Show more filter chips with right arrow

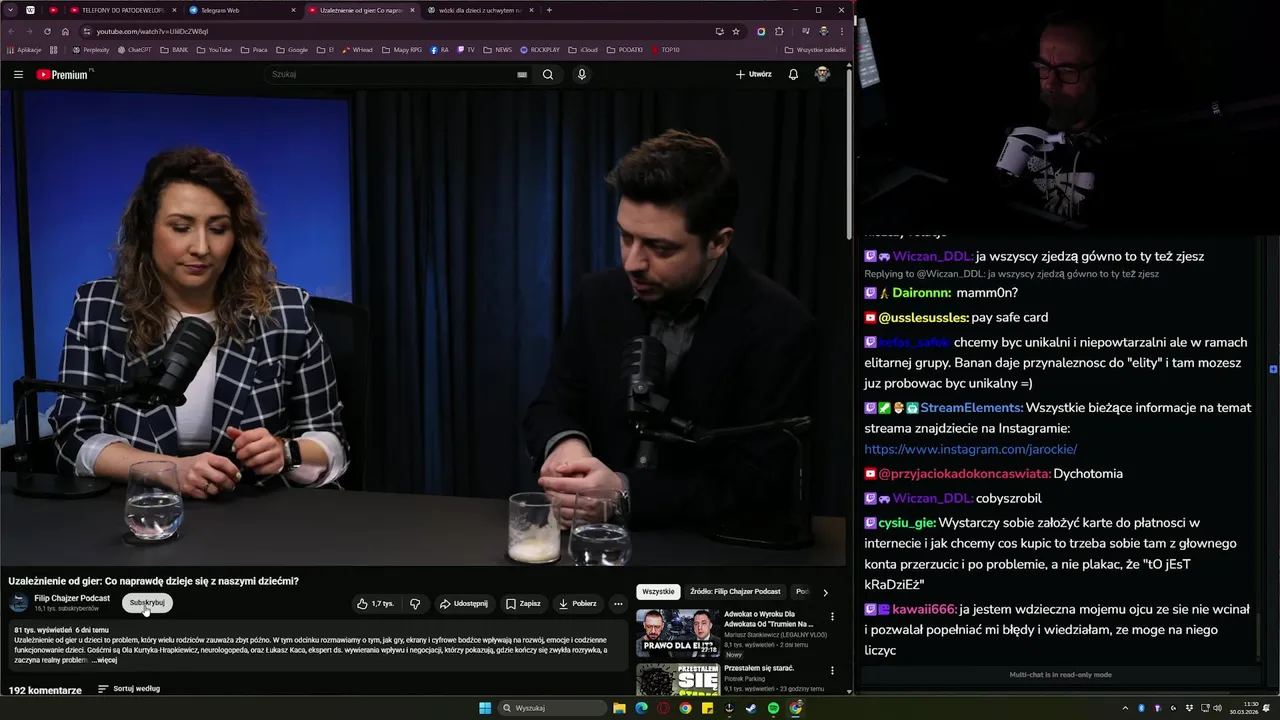825,592
